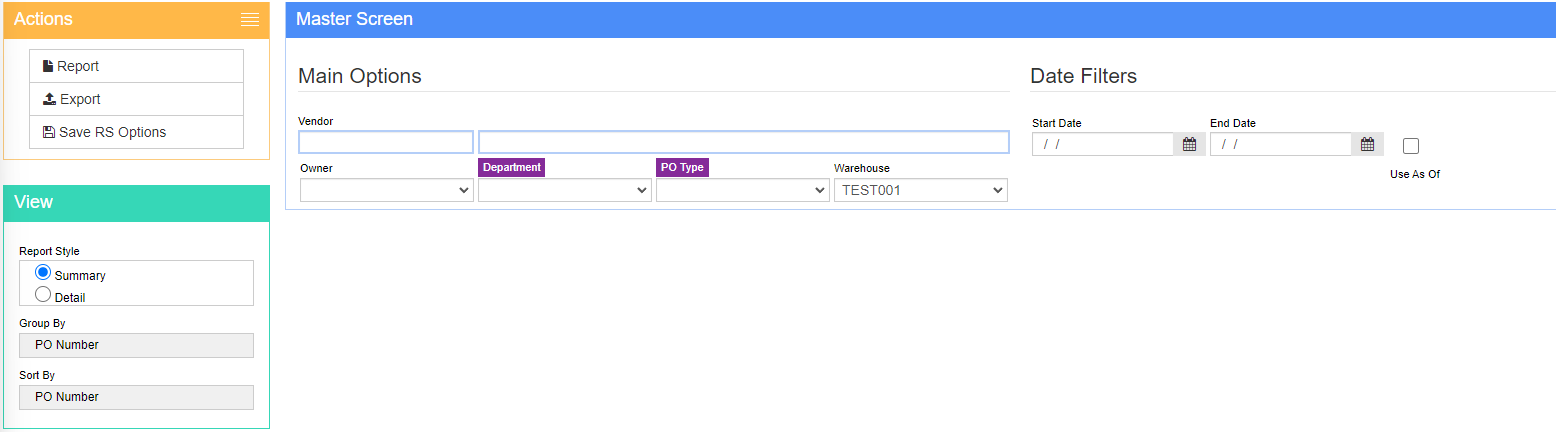Image resolution: width=1556 pixels, height=432 pixels.
Task: Open the PO Type dropdown
Action: (743, 190)
